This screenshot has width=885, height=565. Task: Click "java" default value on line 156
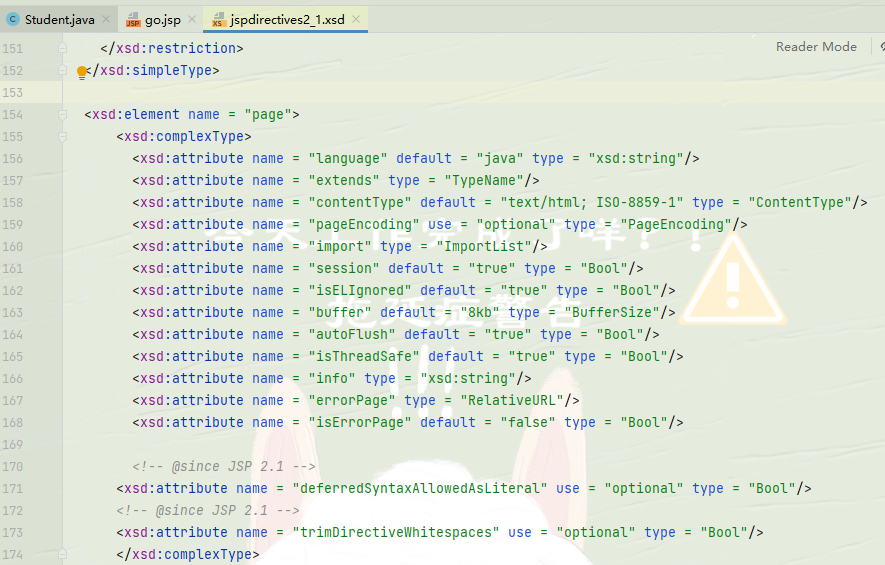point(500,159)
